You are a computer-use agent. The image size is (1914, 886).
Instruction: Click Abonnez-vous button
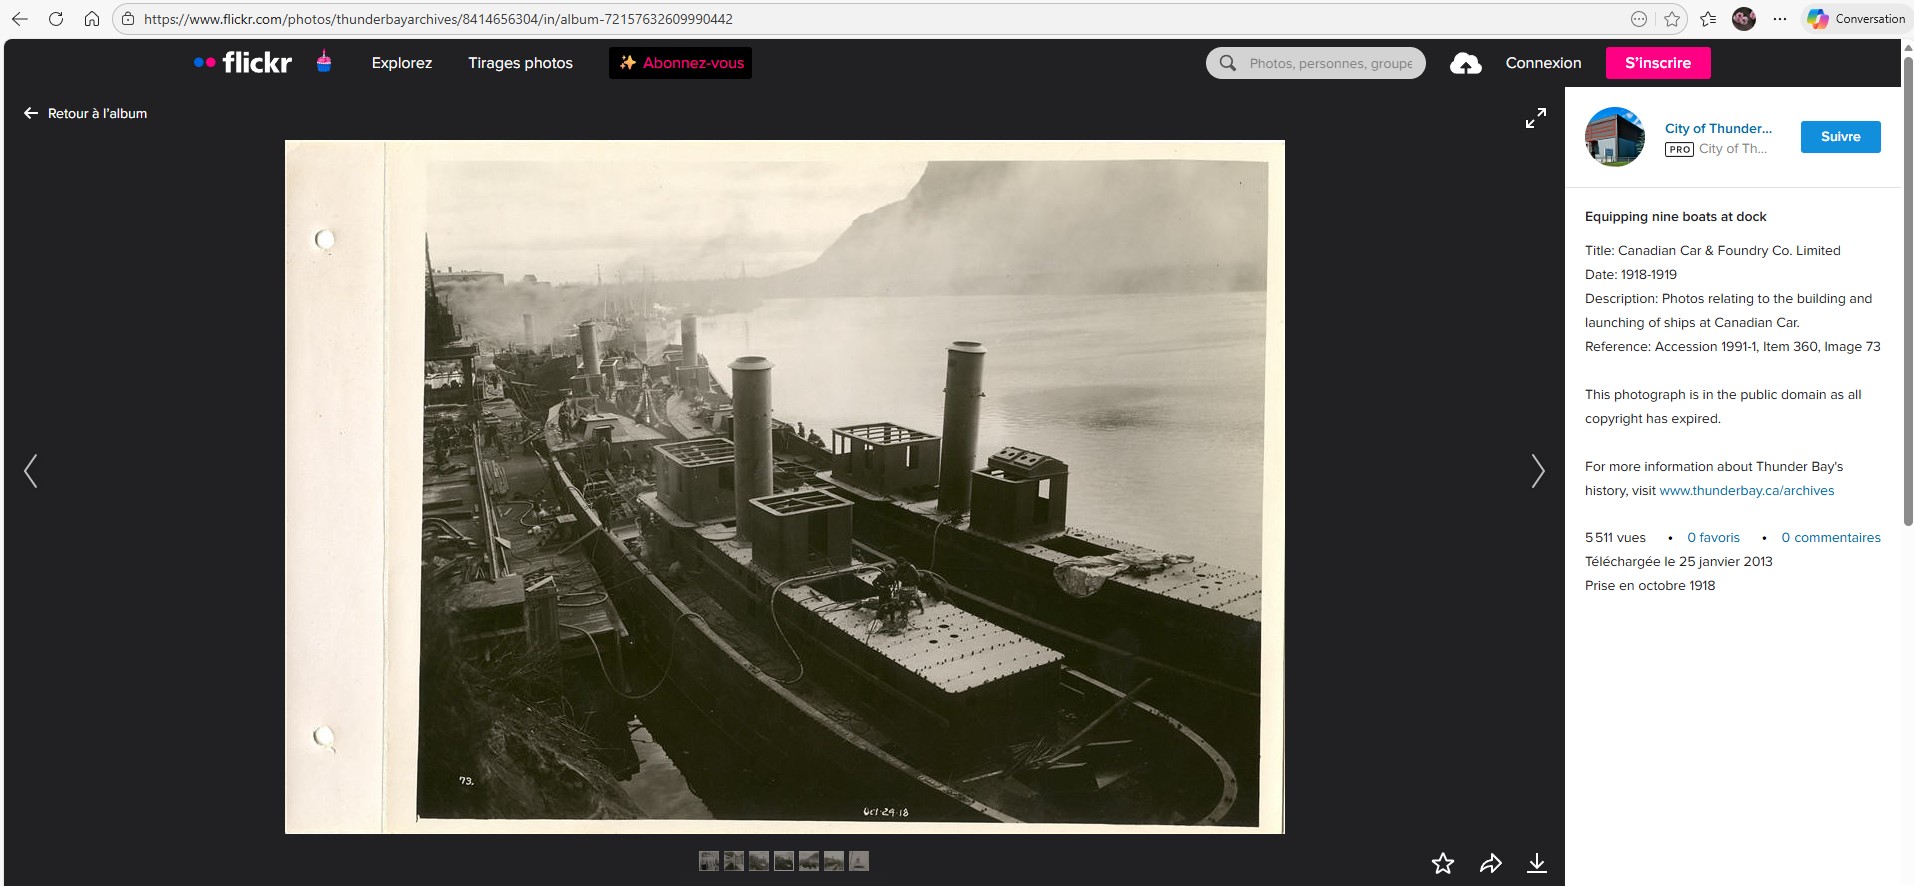[x=680, y=63]
